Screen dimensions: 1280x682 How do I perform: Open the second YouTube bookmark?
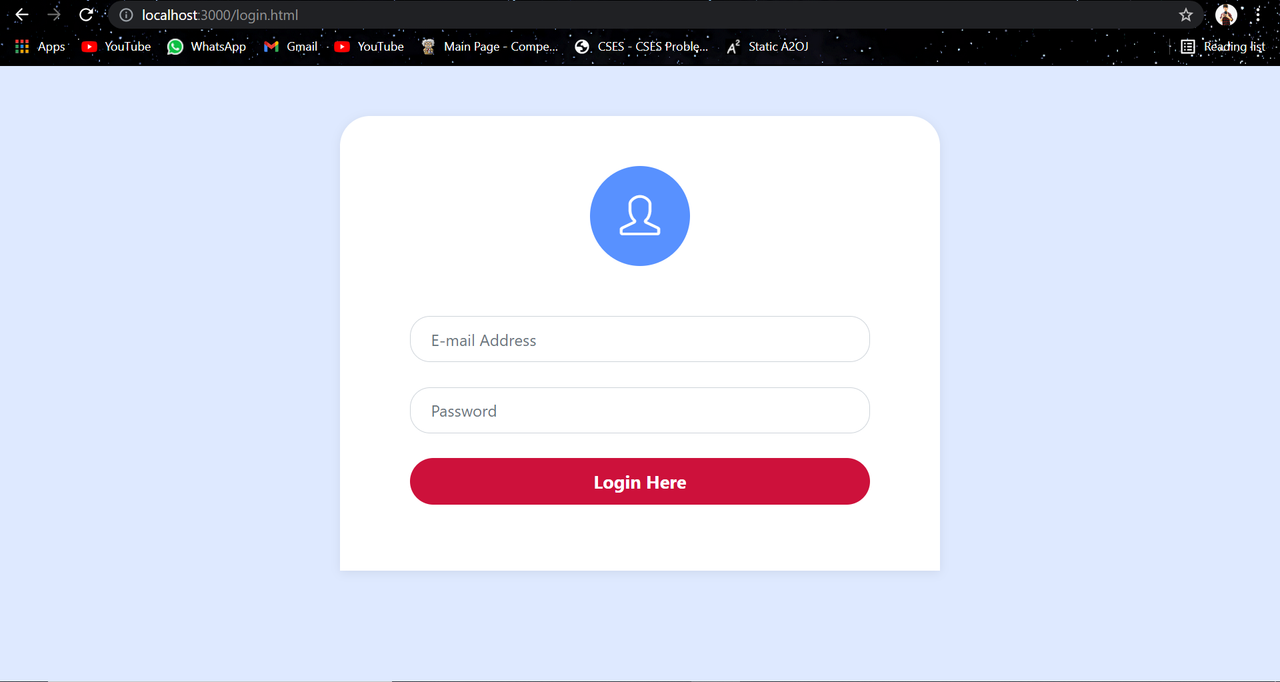(369, 46)
